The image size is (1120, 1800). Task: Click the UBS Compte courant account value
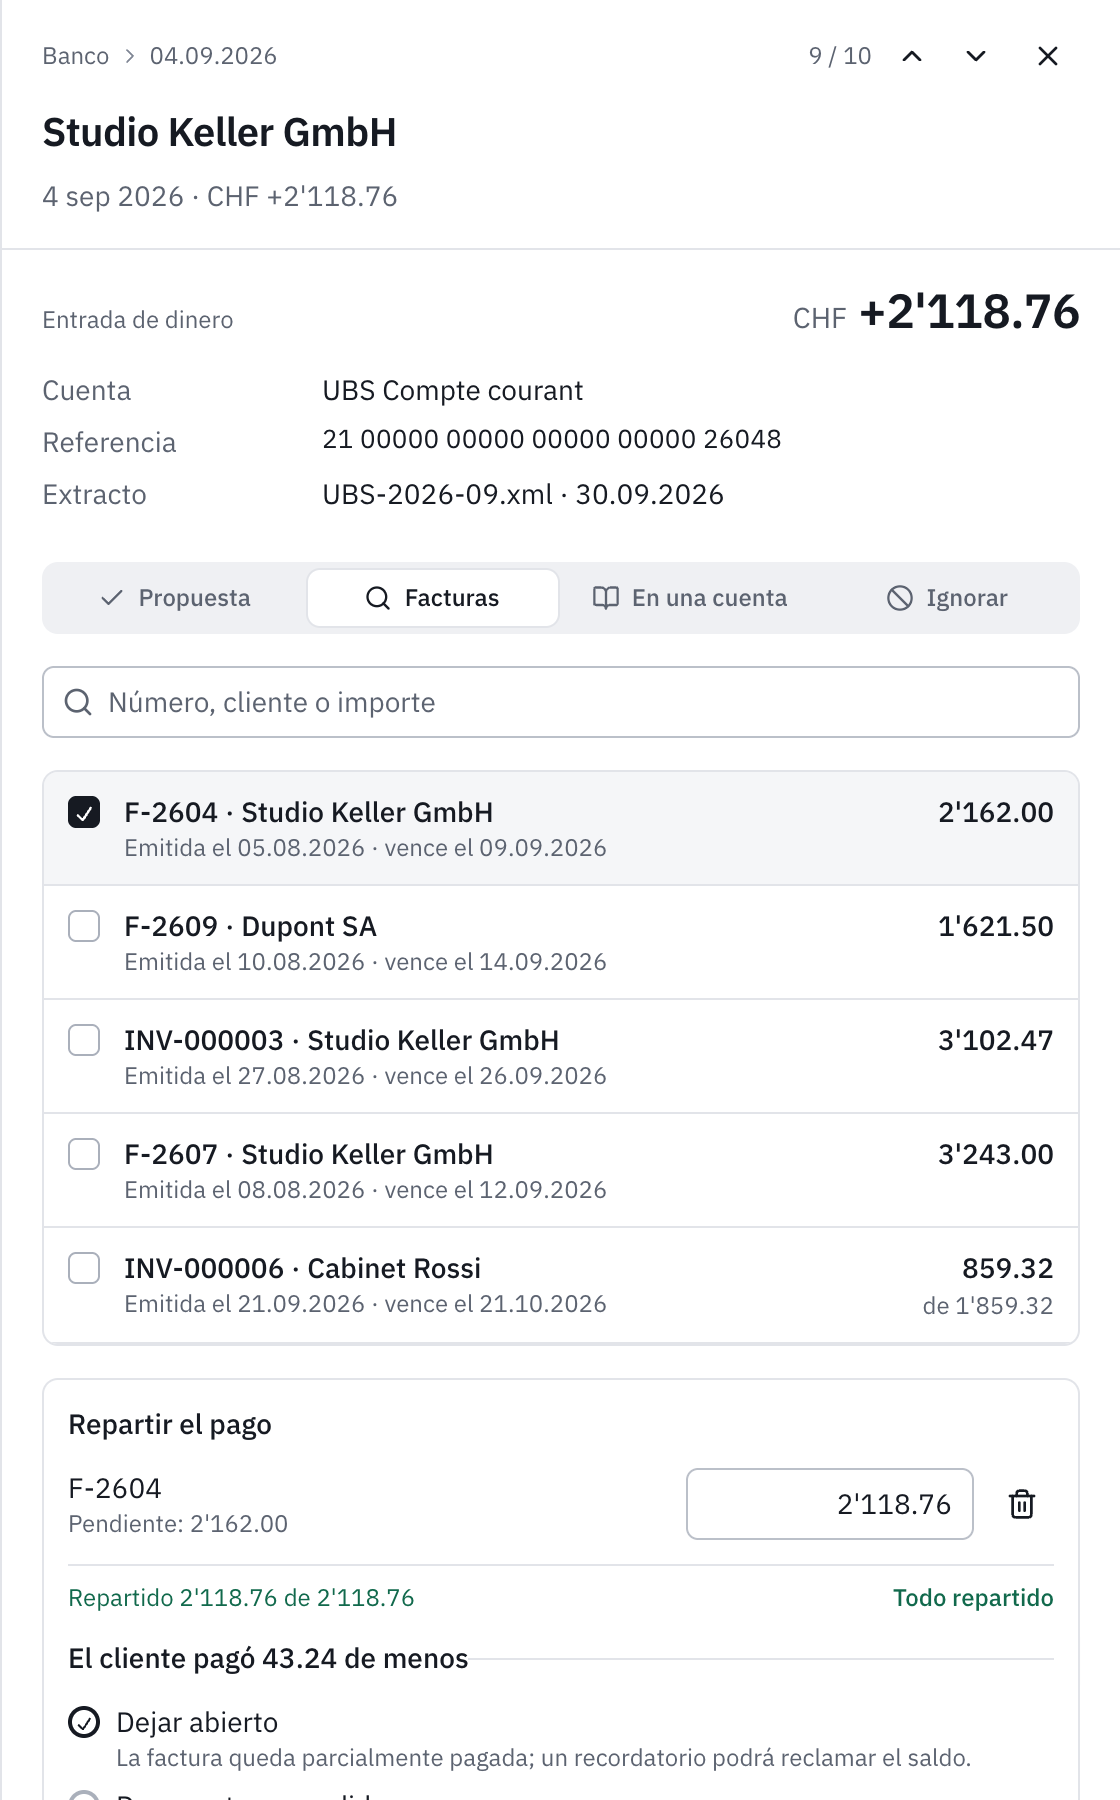tap(453, 391)
